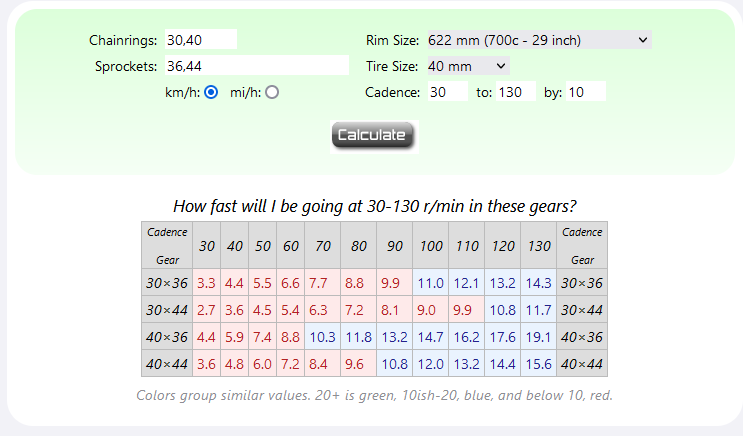Select the mi/h radio button

(x=272, y=92)
